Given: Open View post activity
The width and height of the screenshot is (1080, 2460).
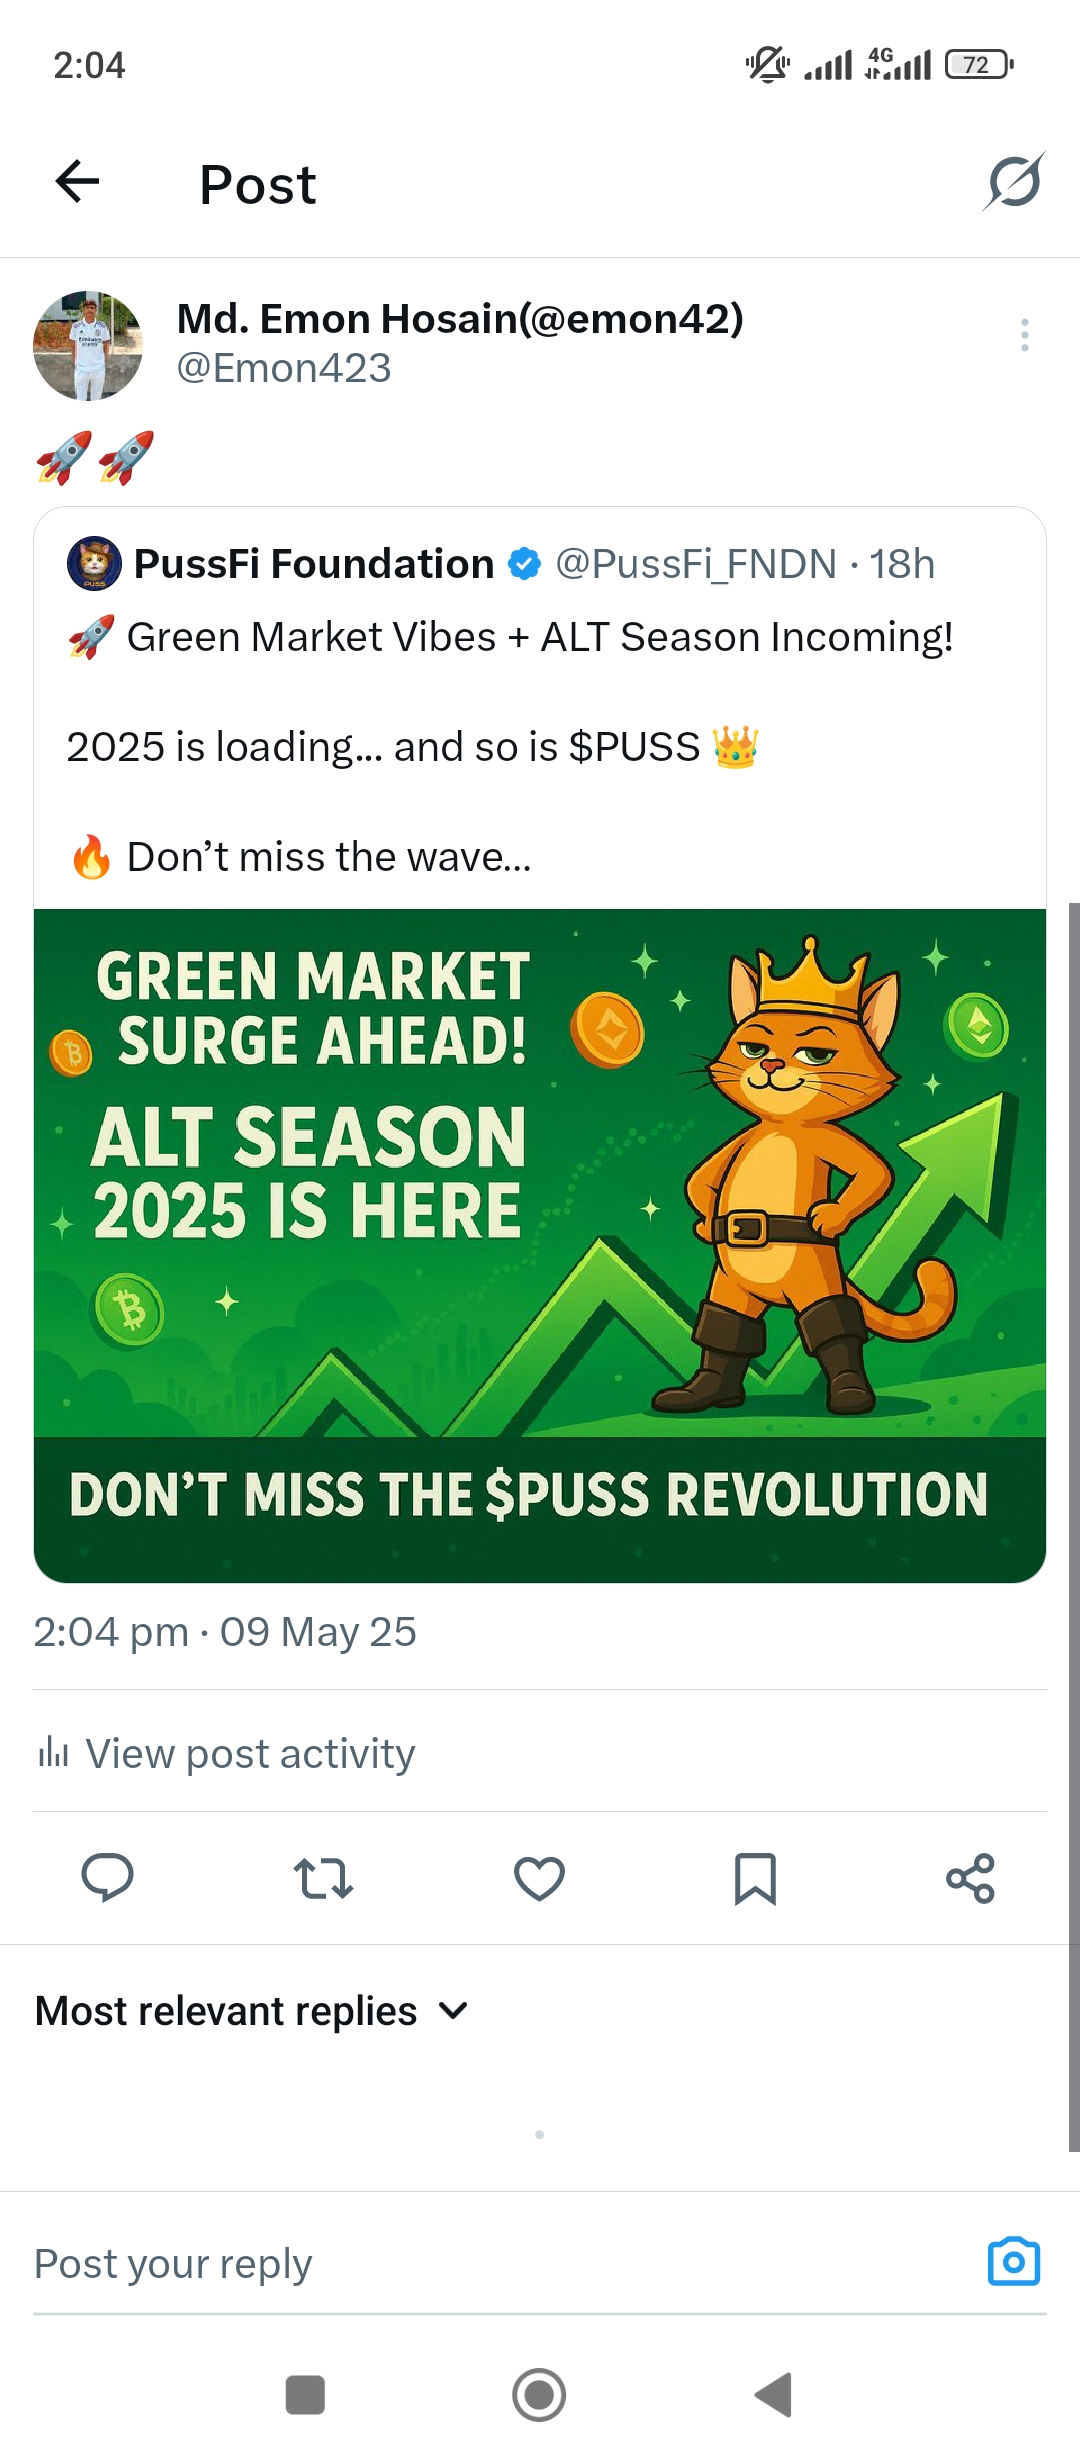Looking at the screenshot, I should (226, 1753).
